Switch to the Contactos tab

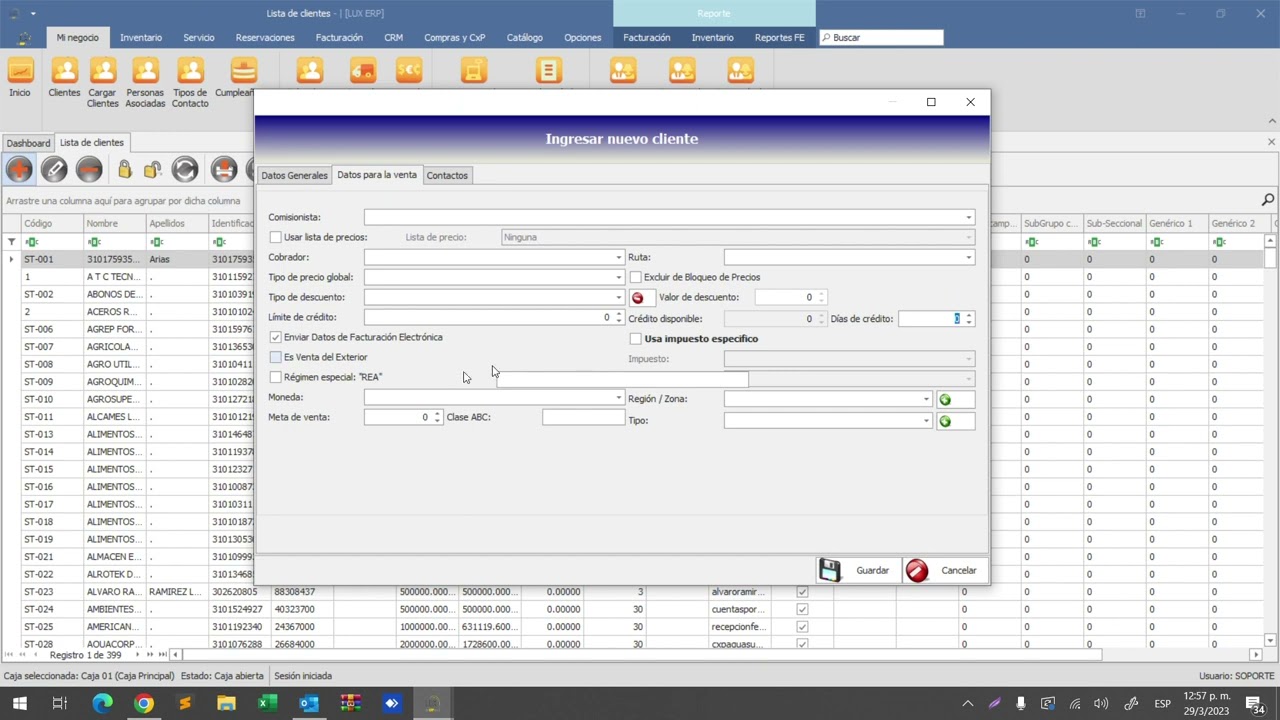(x=447, y=175)
